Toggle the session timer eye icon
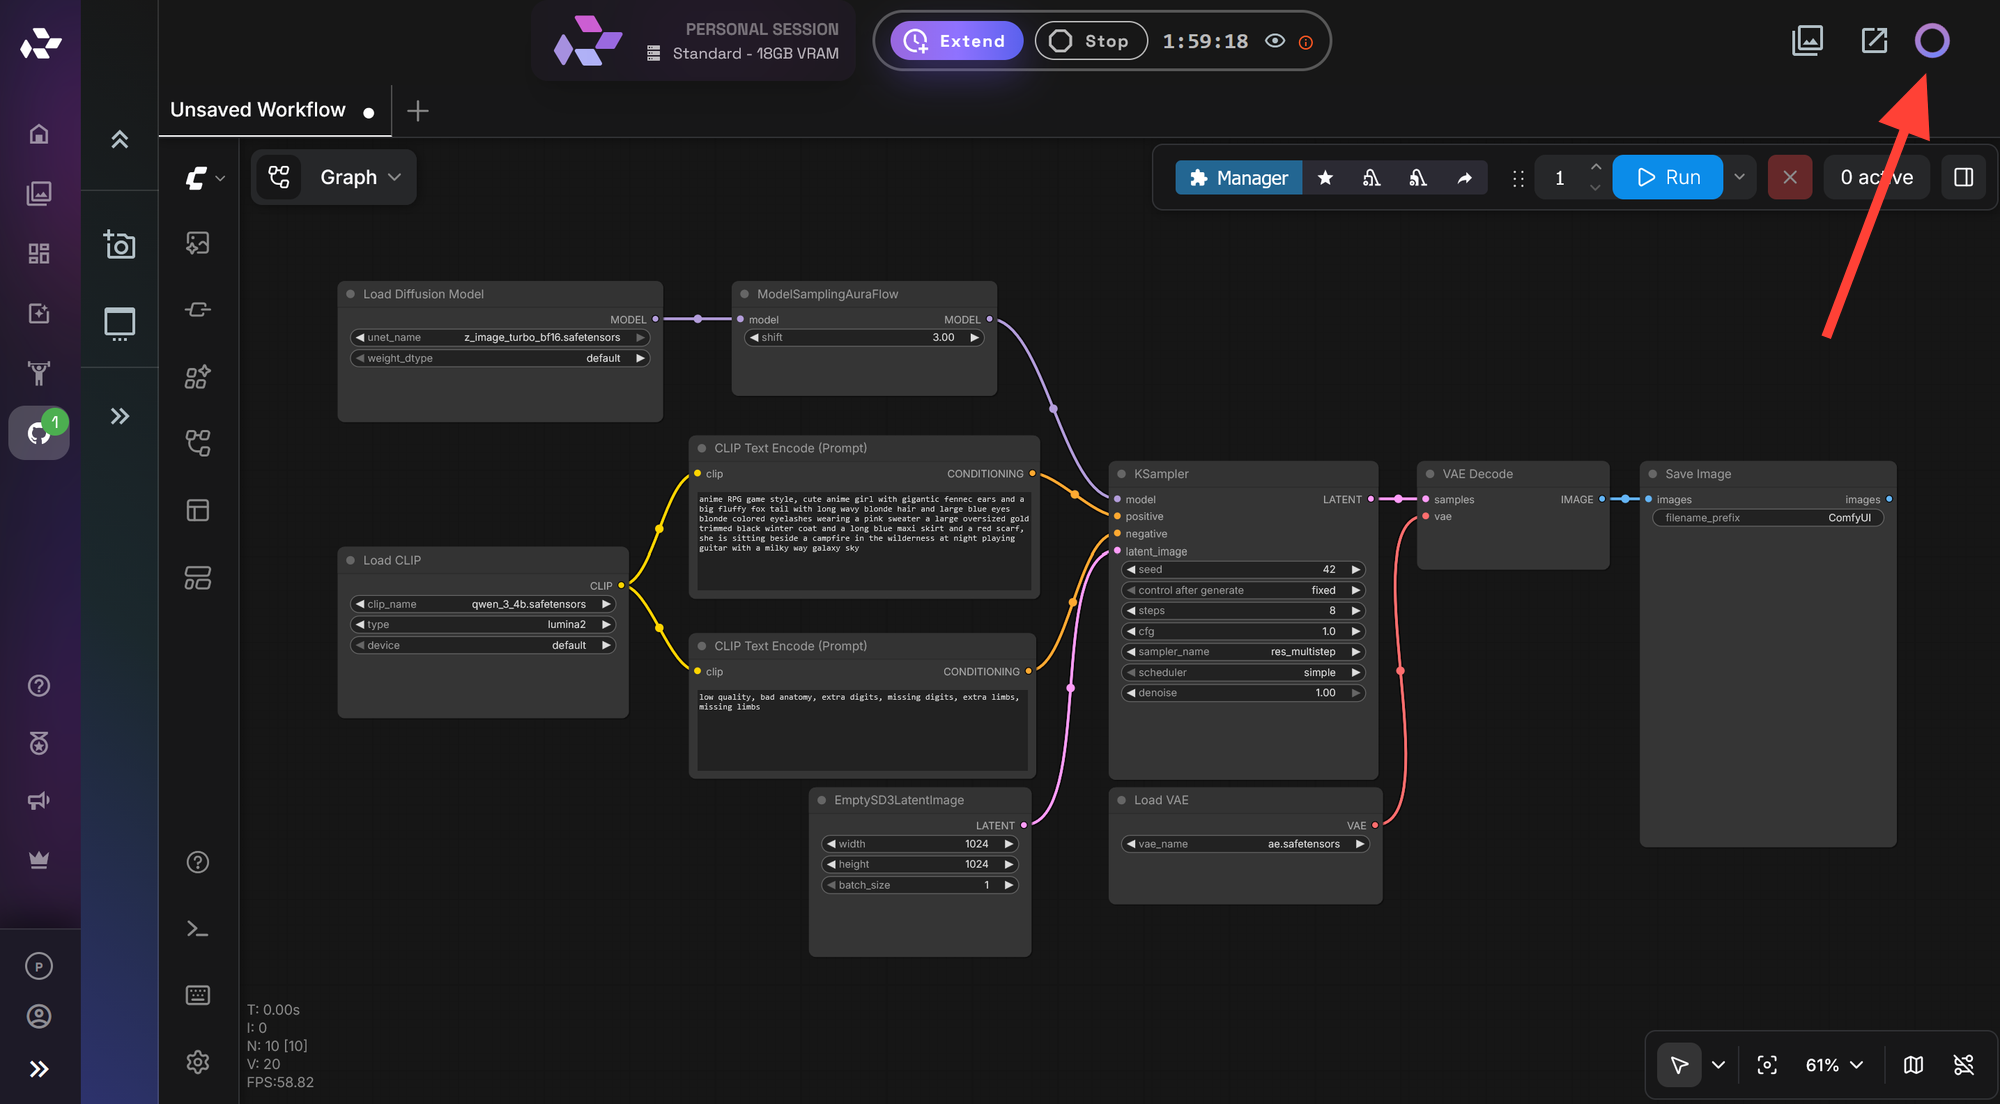The height and width of the screenshot is (1104, 2000). coord(1275,41)
